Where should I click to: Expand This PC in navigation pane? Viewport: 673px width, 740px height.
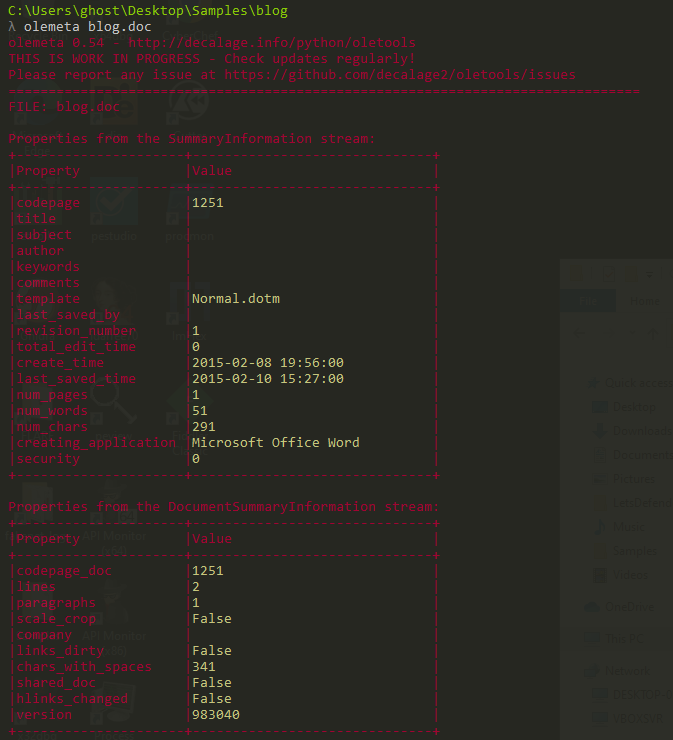[x=624, y=638]
